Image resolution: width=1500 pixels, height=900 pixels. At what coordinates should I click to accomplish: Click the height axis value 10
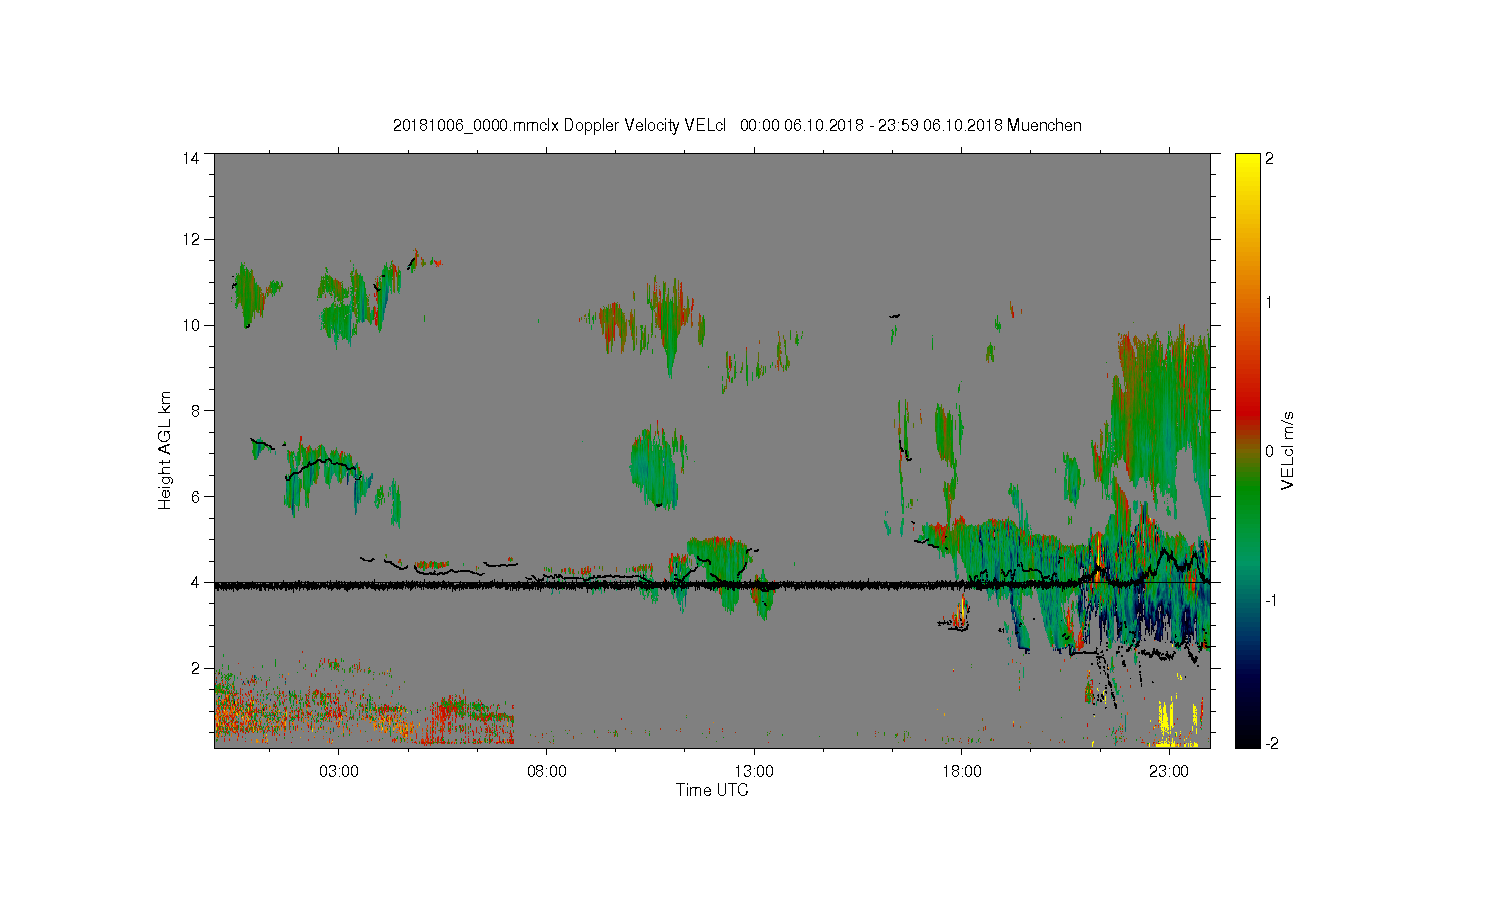pyautogui.click(x=191, y=325)
